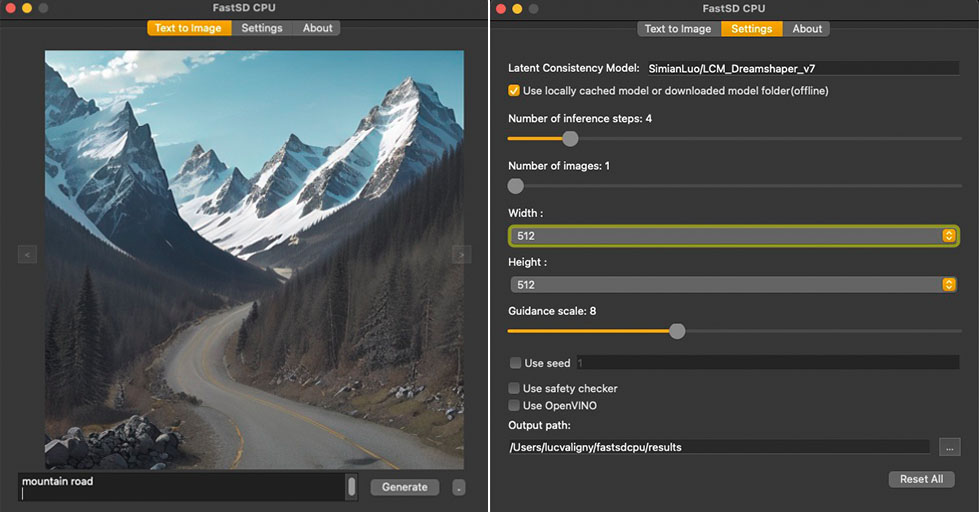Viewport: 979px width, 512px height.
Task: Toggle the Use OpenVINO checkbox
Action: click(515, 405)
